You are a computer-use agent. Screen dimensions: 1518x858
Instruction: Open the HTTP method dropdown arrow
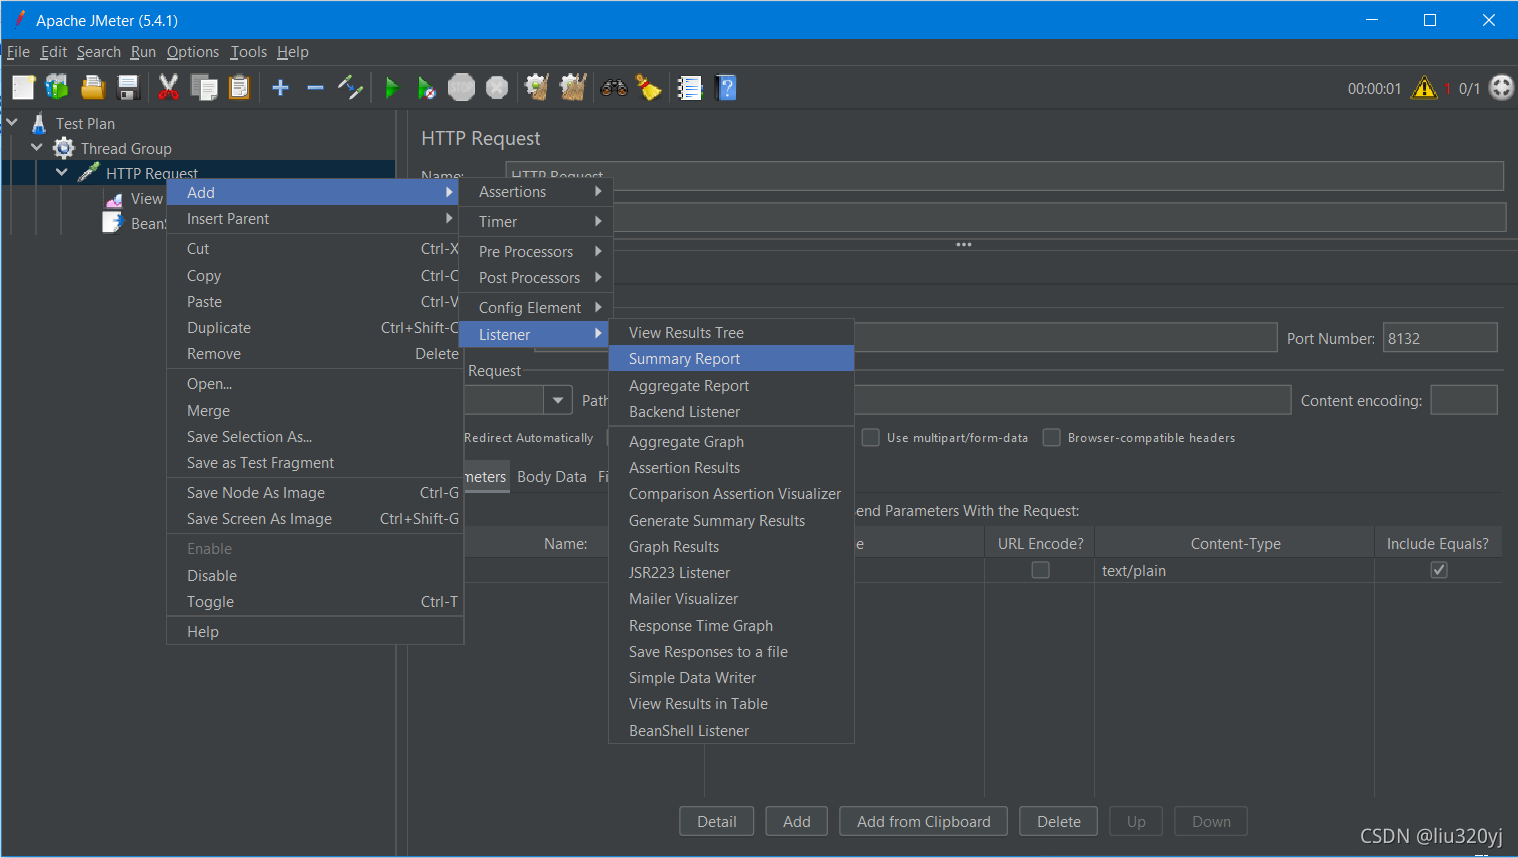558,401
